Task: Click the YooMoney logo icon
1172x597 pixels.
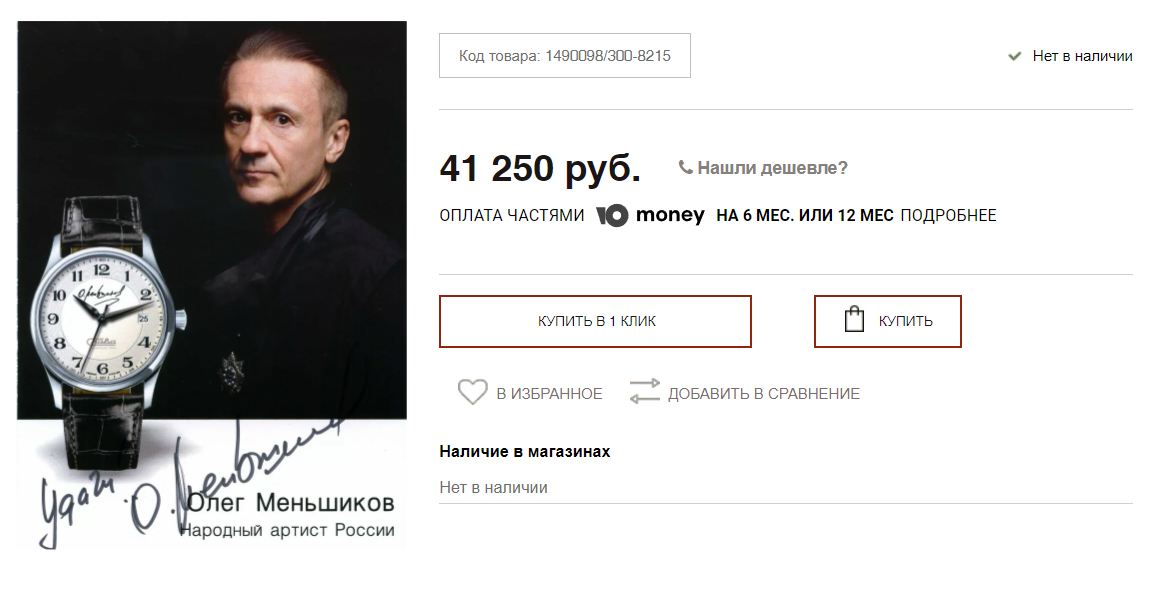Action: pos(612,215)
